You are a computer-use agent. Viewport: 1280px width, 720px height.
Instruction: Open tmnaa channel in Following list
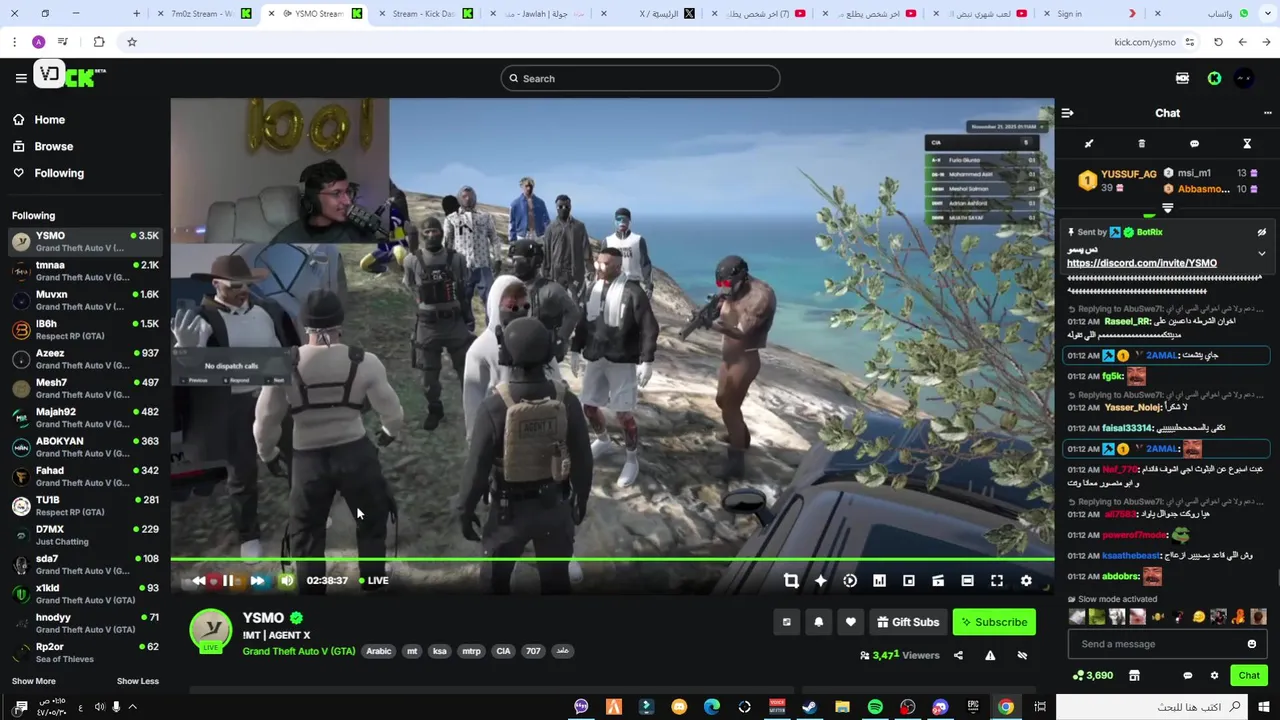pos(85,271)
